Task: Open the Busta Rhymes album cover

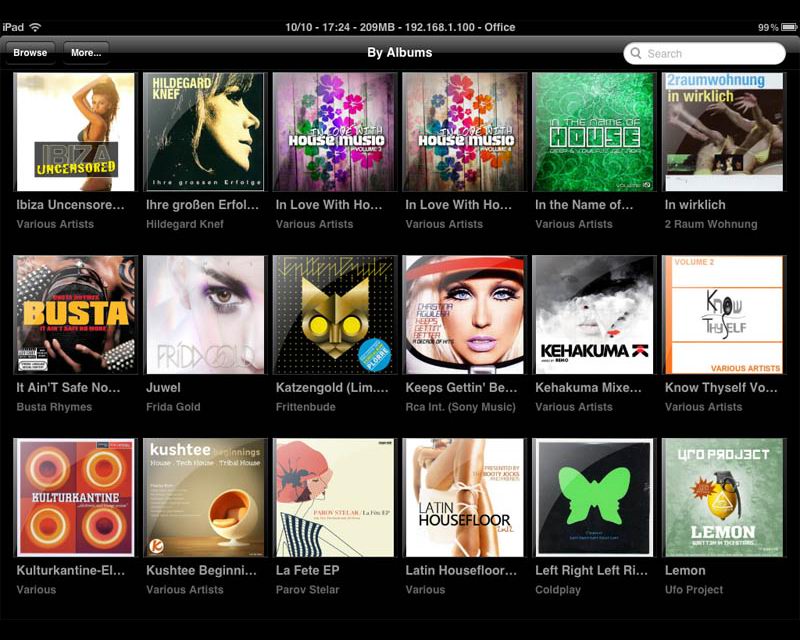Action: click(76, 315)
